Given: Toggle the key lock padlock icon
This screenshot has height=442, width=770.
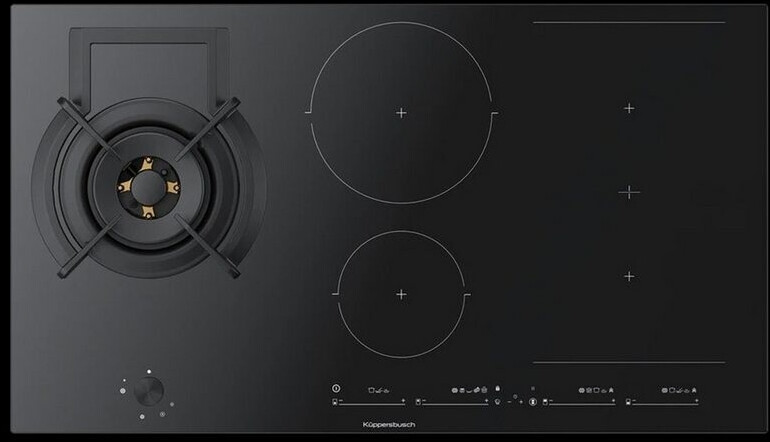Looking at the screenshot, I should (x=498, y=388).
